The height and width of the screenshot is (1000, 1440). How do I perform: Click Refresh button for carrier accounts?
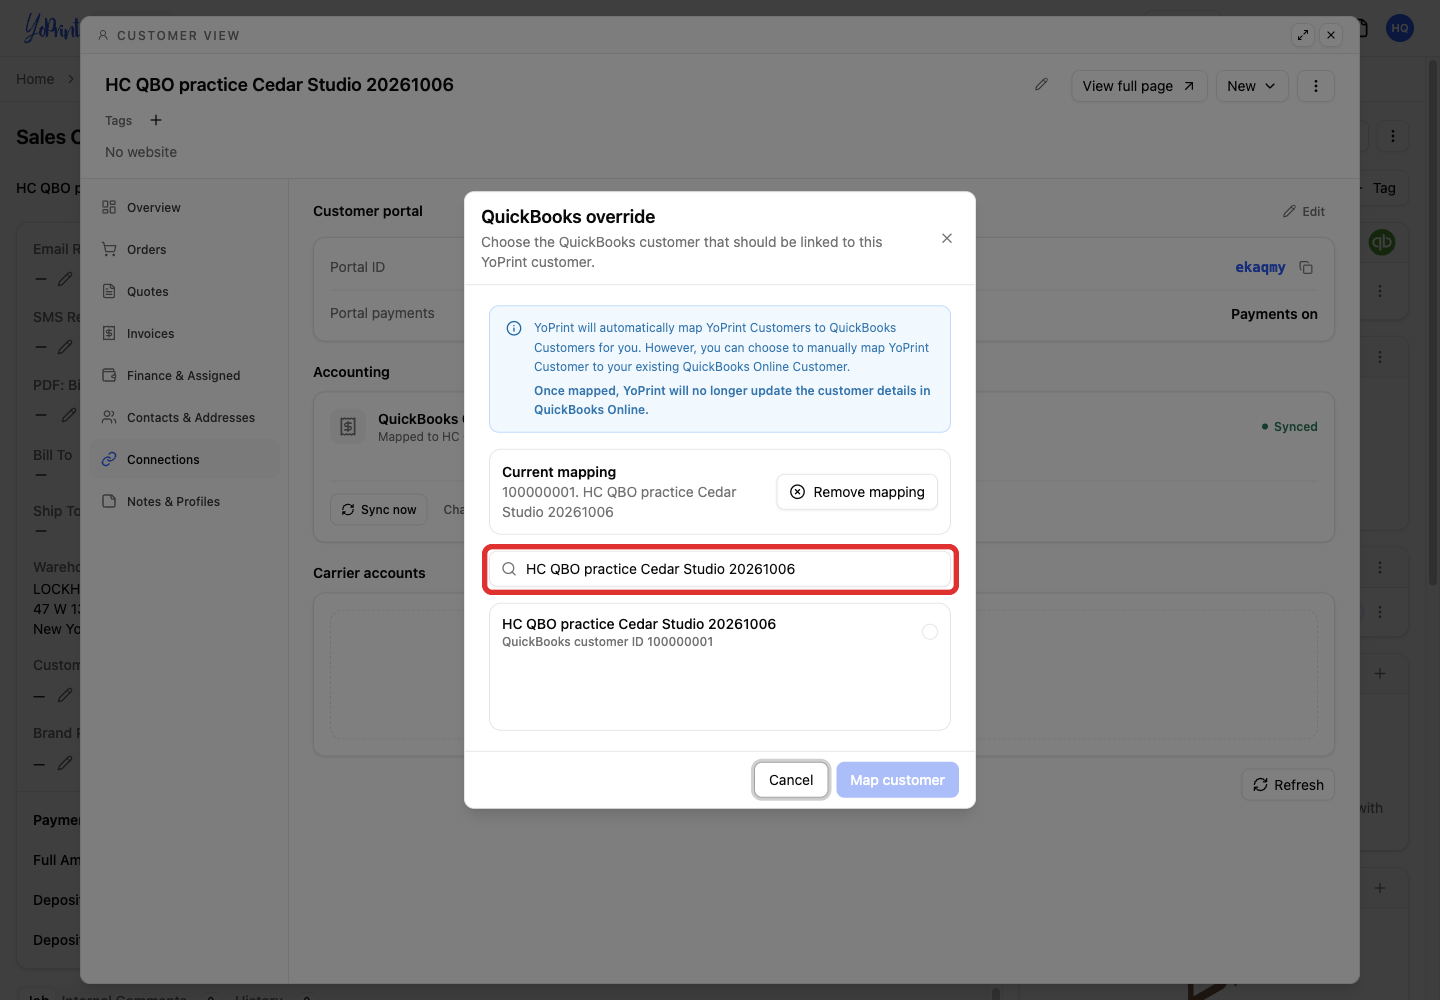1288,785
